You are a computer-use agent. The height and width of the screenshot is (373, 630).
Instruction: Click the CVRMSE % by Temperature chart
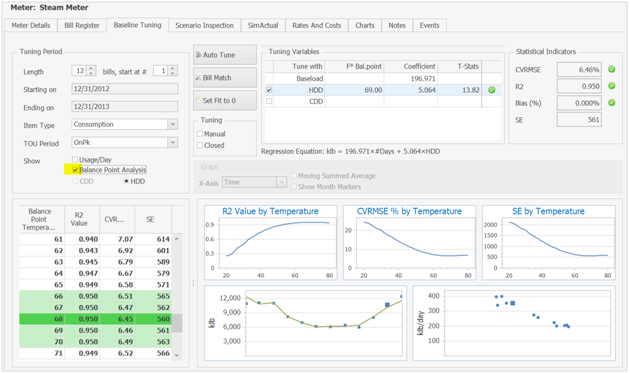[x=409, y=243]
